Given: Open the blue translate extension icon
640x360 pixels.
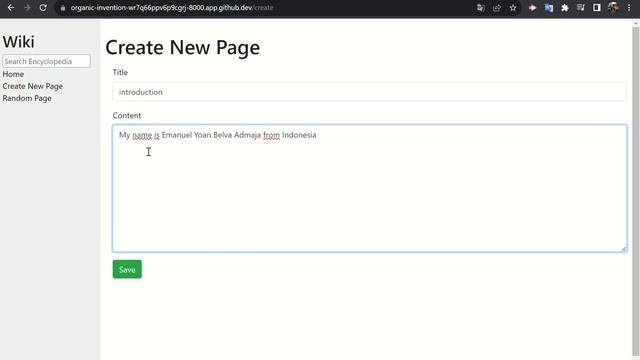Looking at the screenshot, I should [549, 8].
